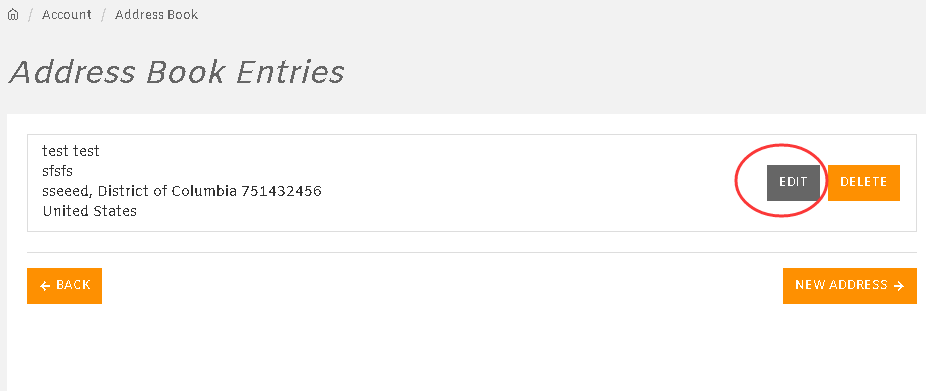The image size is (926, 391).
Task: Open the home icon in the breadcrumb
Action: (12, 15)
